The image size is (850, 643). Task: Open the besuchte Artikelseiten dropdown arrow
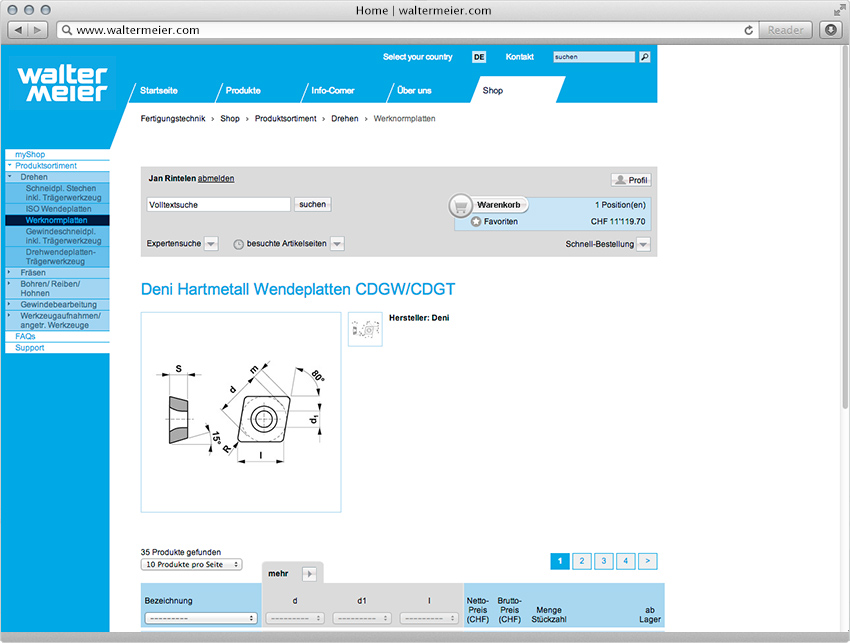tap(337, 244)
